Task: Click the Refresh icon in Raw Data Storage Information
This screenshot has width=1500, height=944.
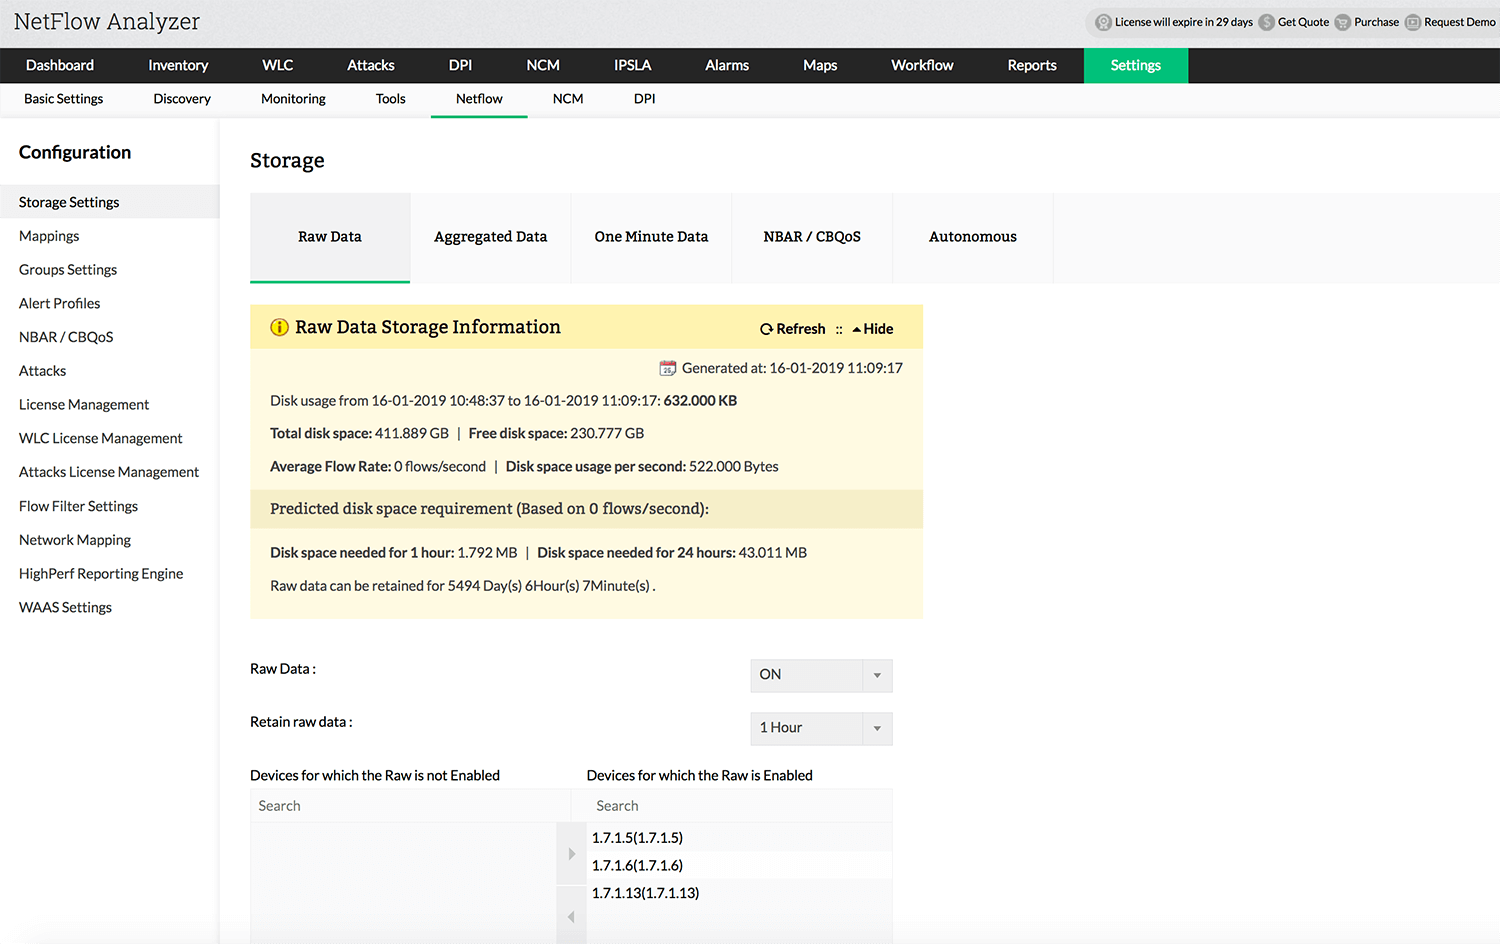Action: point(765,328)
